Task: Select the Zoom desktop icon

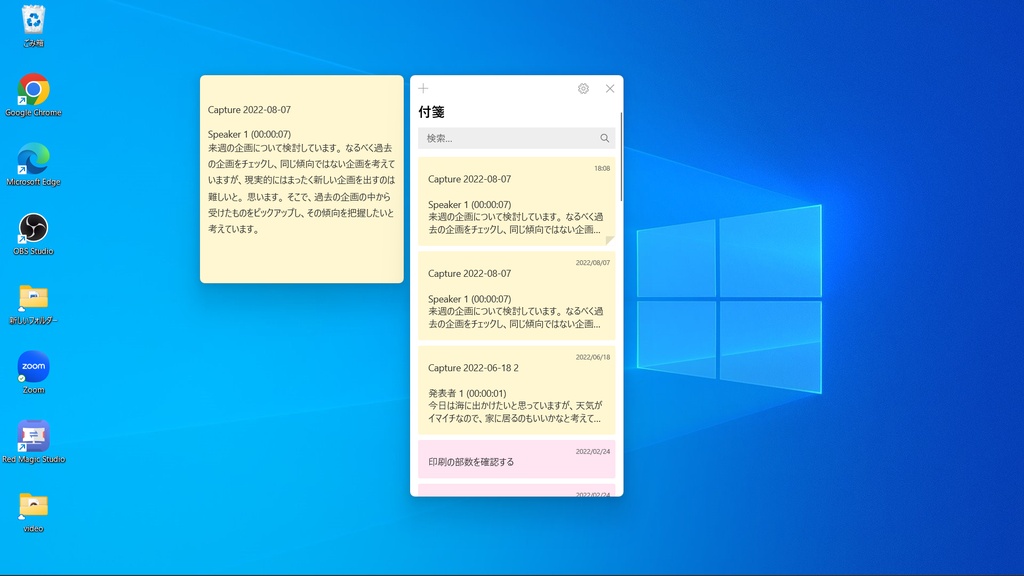Action: (x=33, y=372)
